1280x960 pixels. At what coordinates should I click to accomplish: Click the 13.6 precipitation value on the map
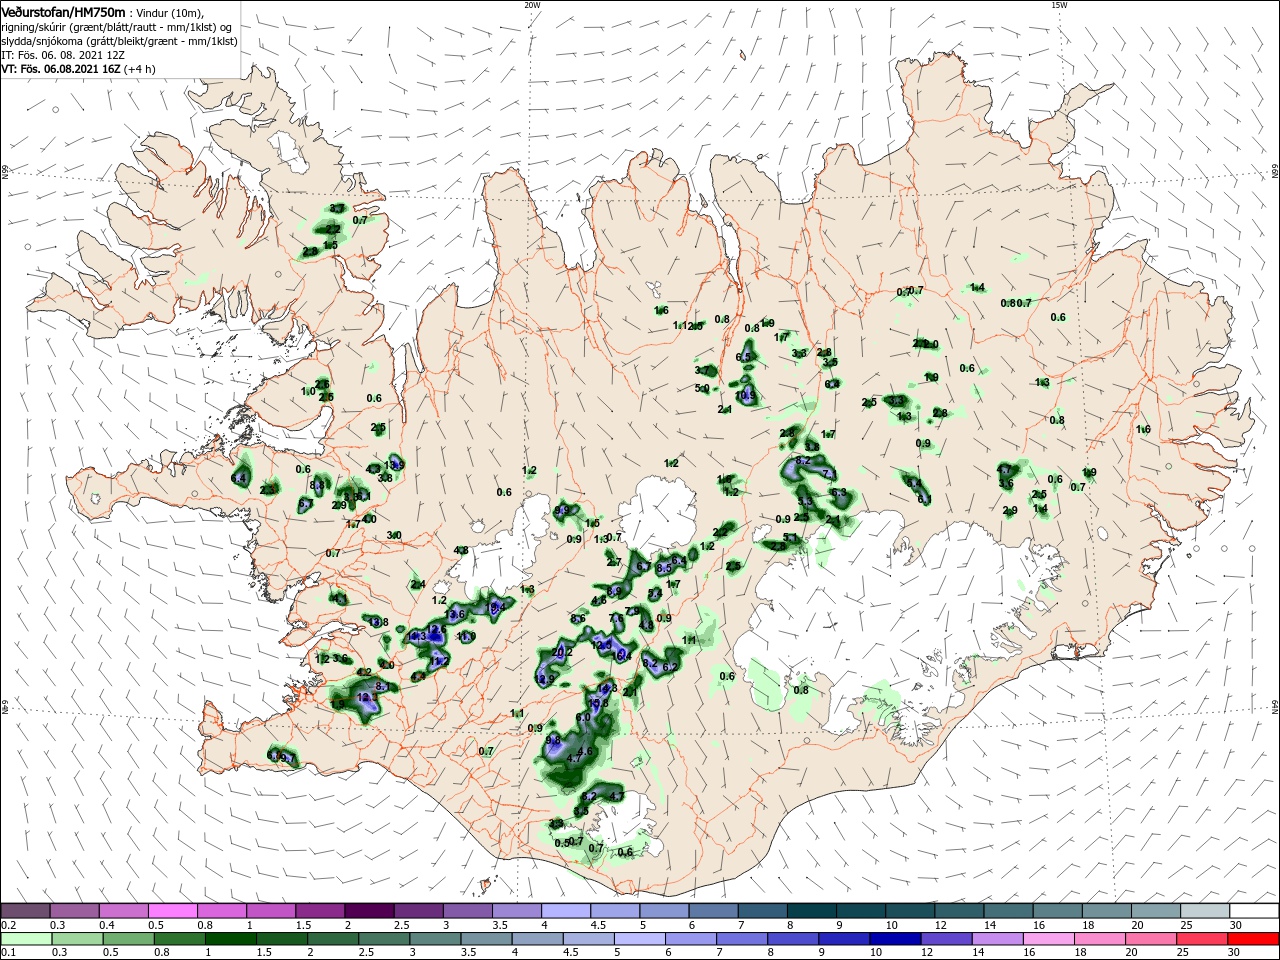point(455,614)
